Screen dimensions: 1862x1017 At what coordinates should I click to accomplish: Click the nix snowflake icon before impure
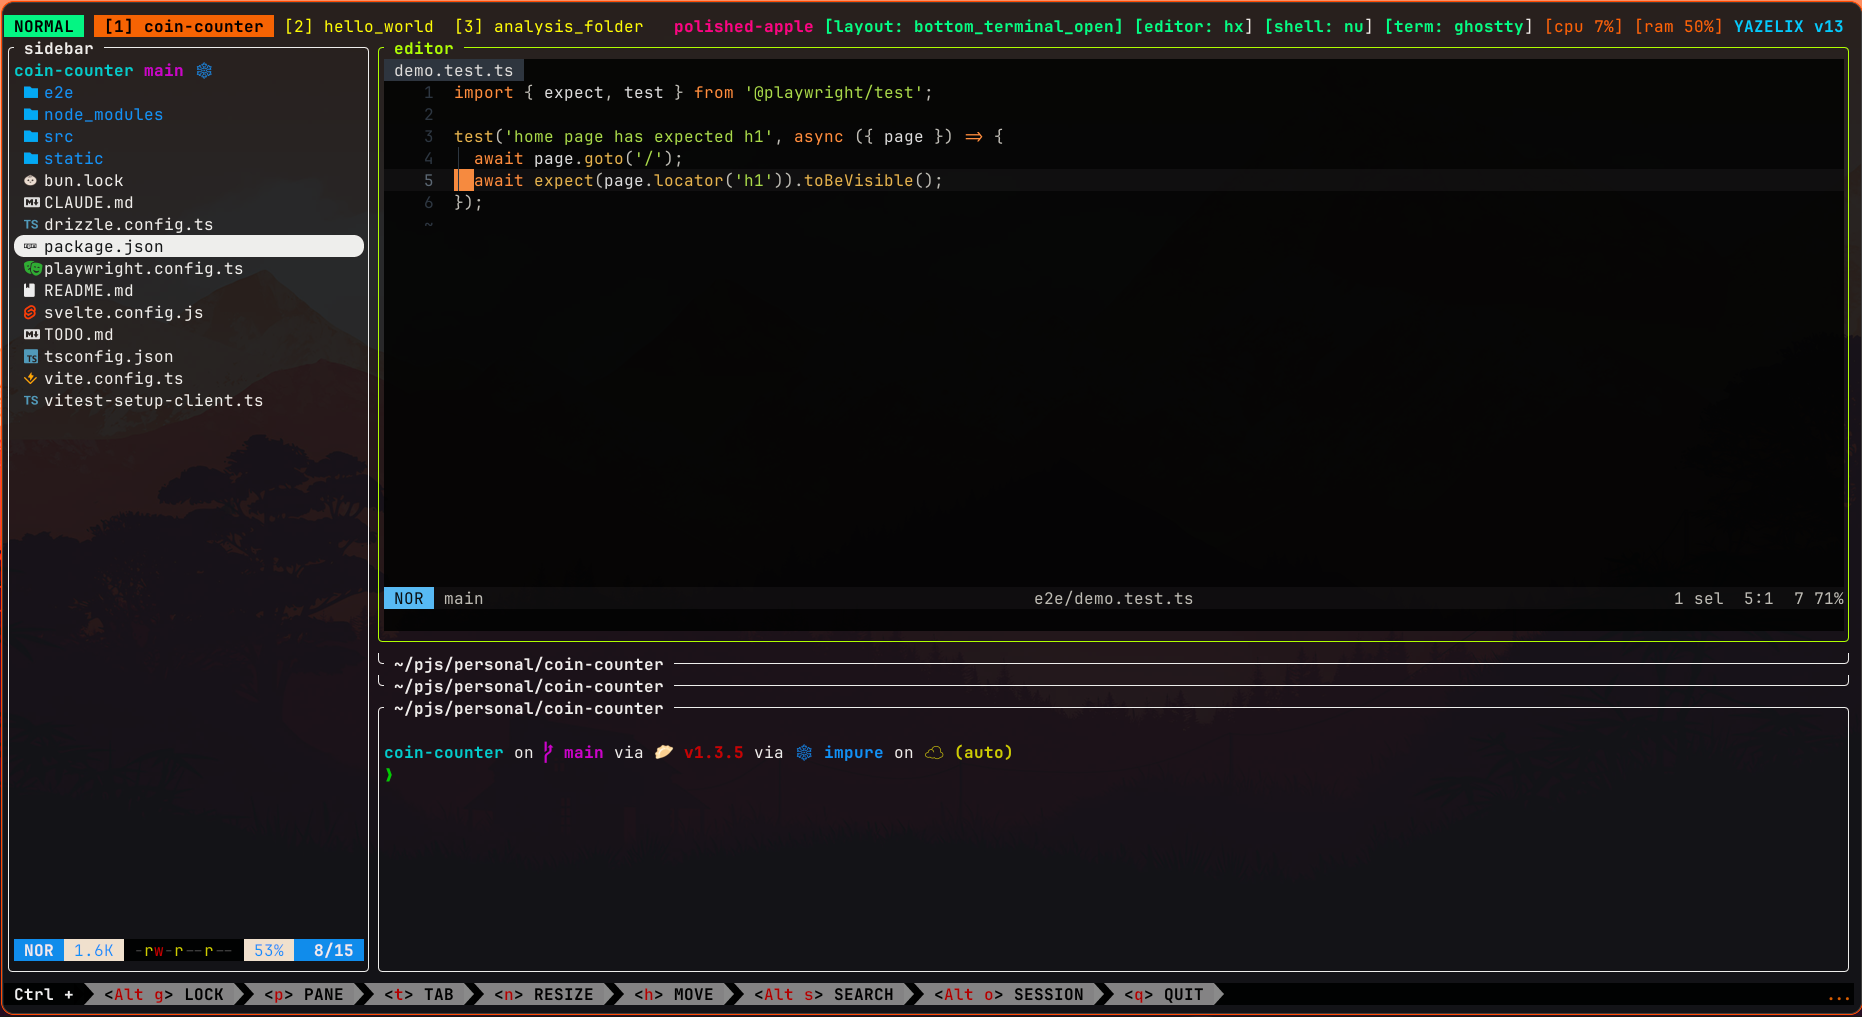point(804,753)
